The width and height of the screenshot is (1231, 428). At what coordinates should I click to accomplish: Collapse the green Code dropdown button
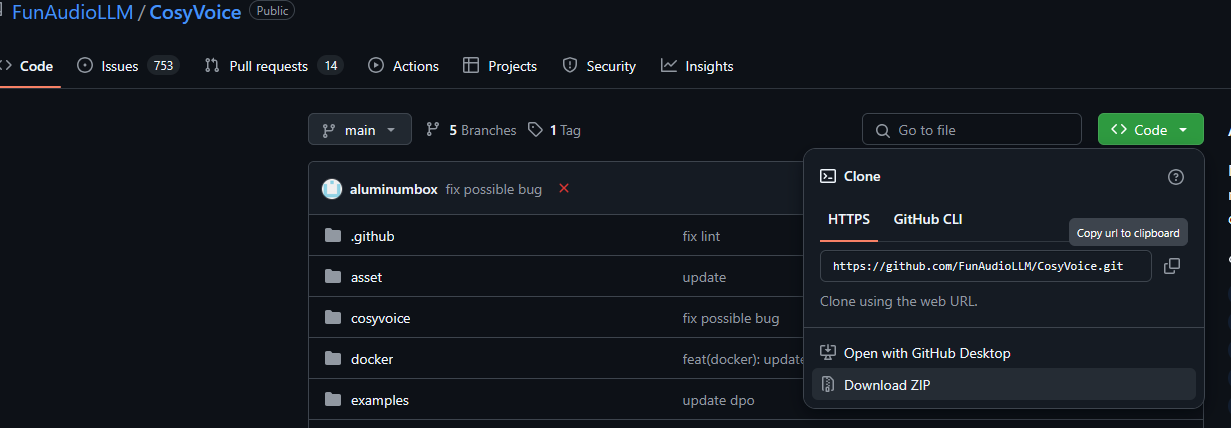(1150, 130)
